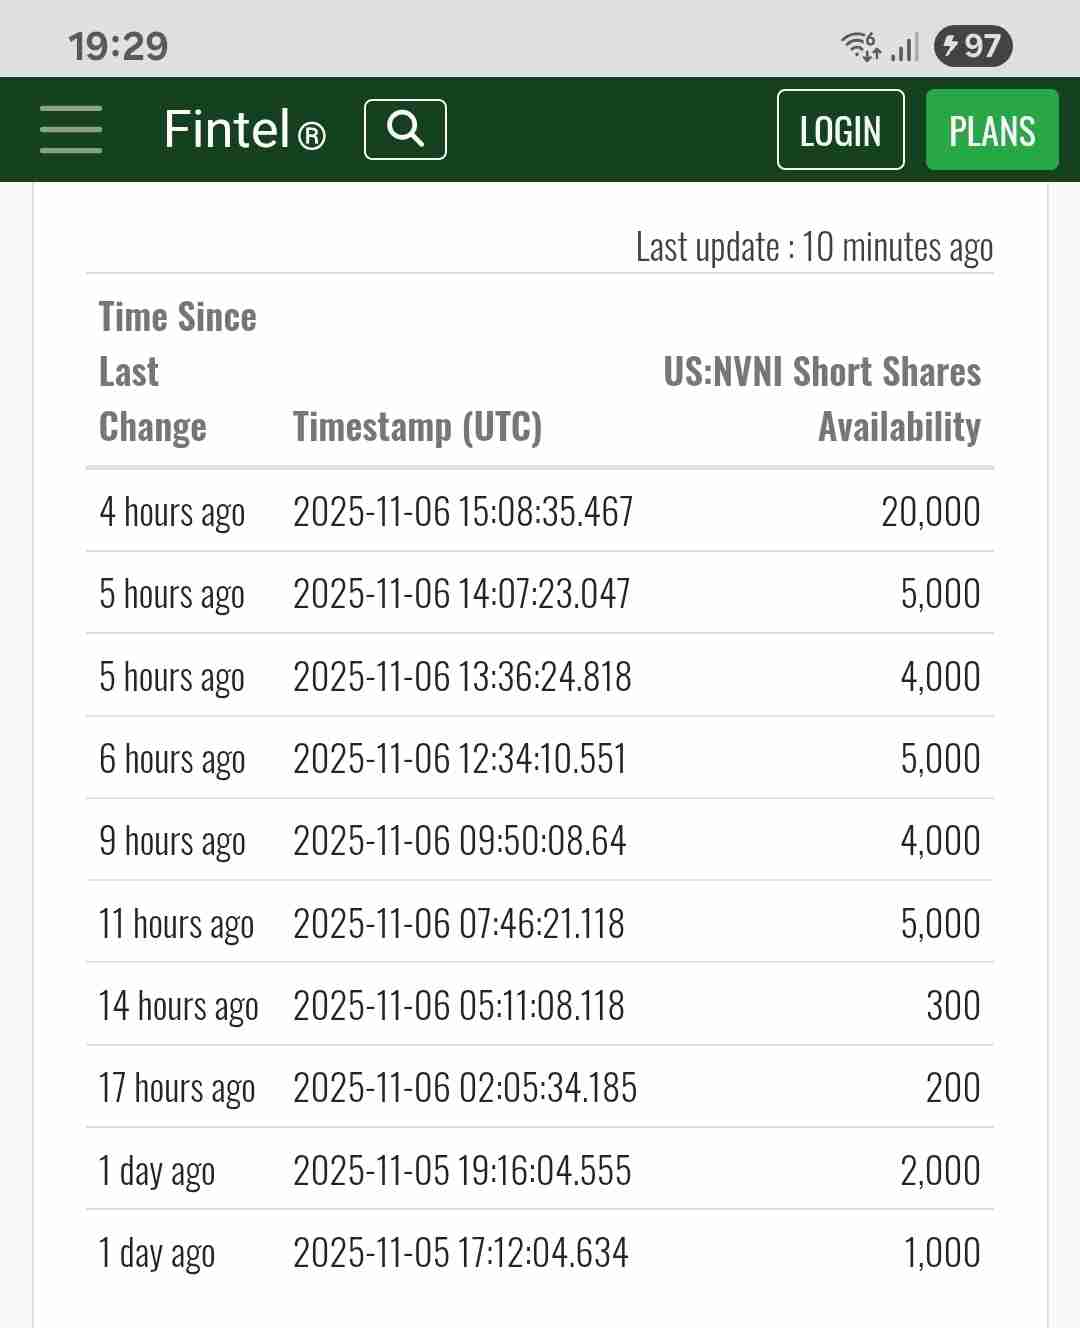Select timestamp 2025-11-06 05:11:08.118
The width and height of the screenshot is (1080, 1328).
(458, 1006)
